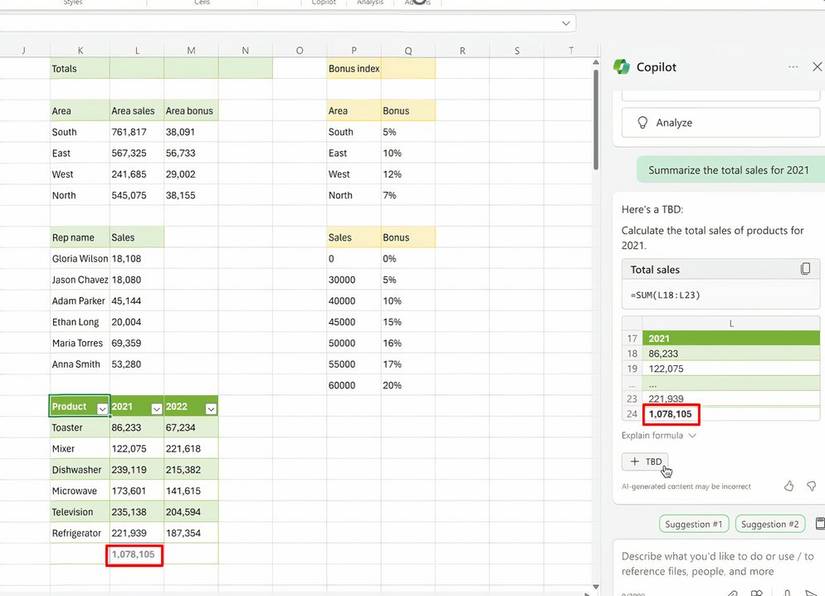Image resolution: width=825 pixels, height=596 pixels.
Task: Select the Suggestion #2 chip
Action: pos(769,524)
